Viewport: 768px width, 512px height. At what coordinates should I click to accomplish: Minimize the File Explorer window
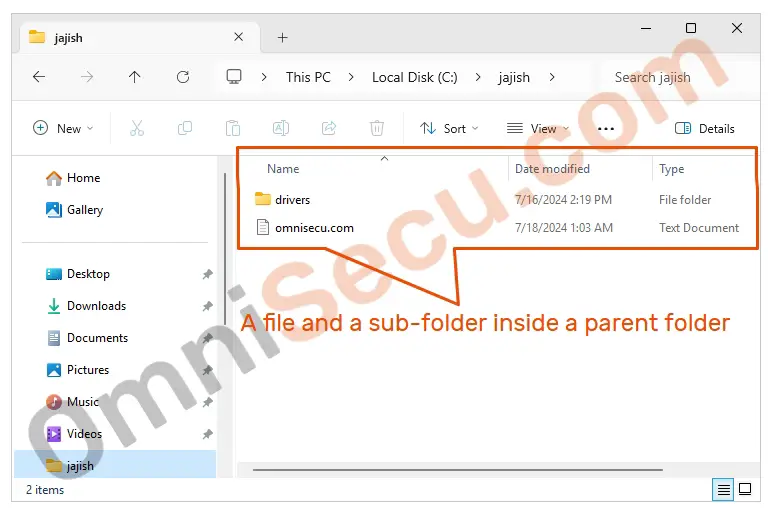click(x=646, y=28)
